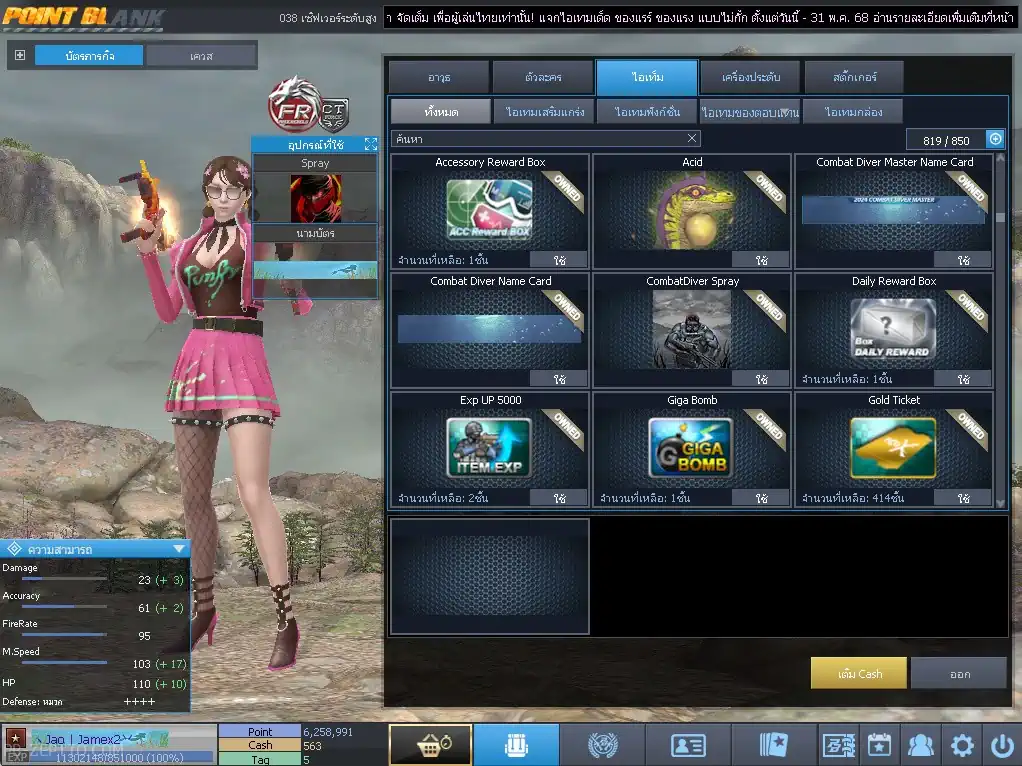This screenshot has width=1022, height=766.
Task: Open the profile ID card icon
Action: point(688,745)
